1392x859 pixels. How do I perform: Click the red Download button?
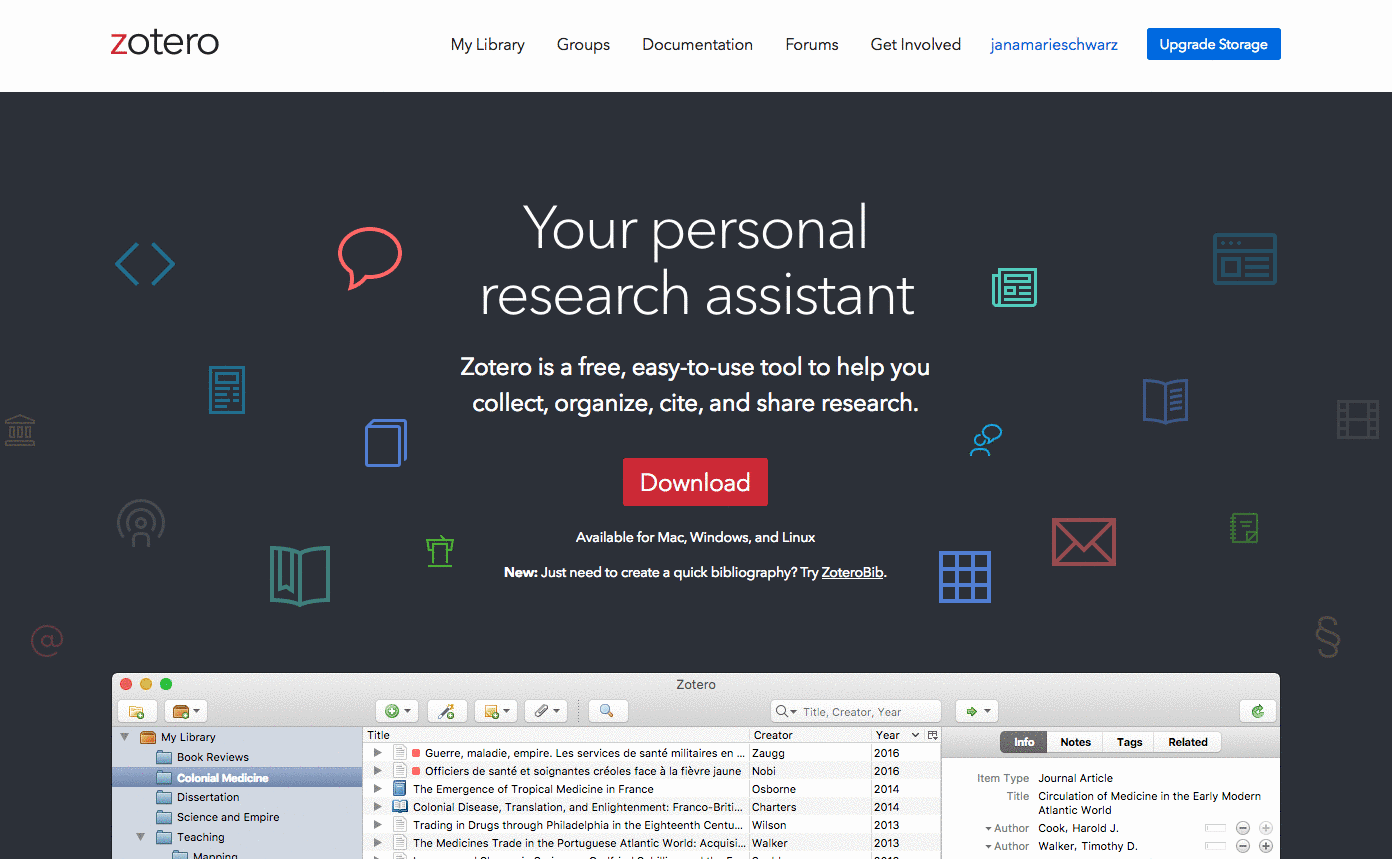coord(695,482)
